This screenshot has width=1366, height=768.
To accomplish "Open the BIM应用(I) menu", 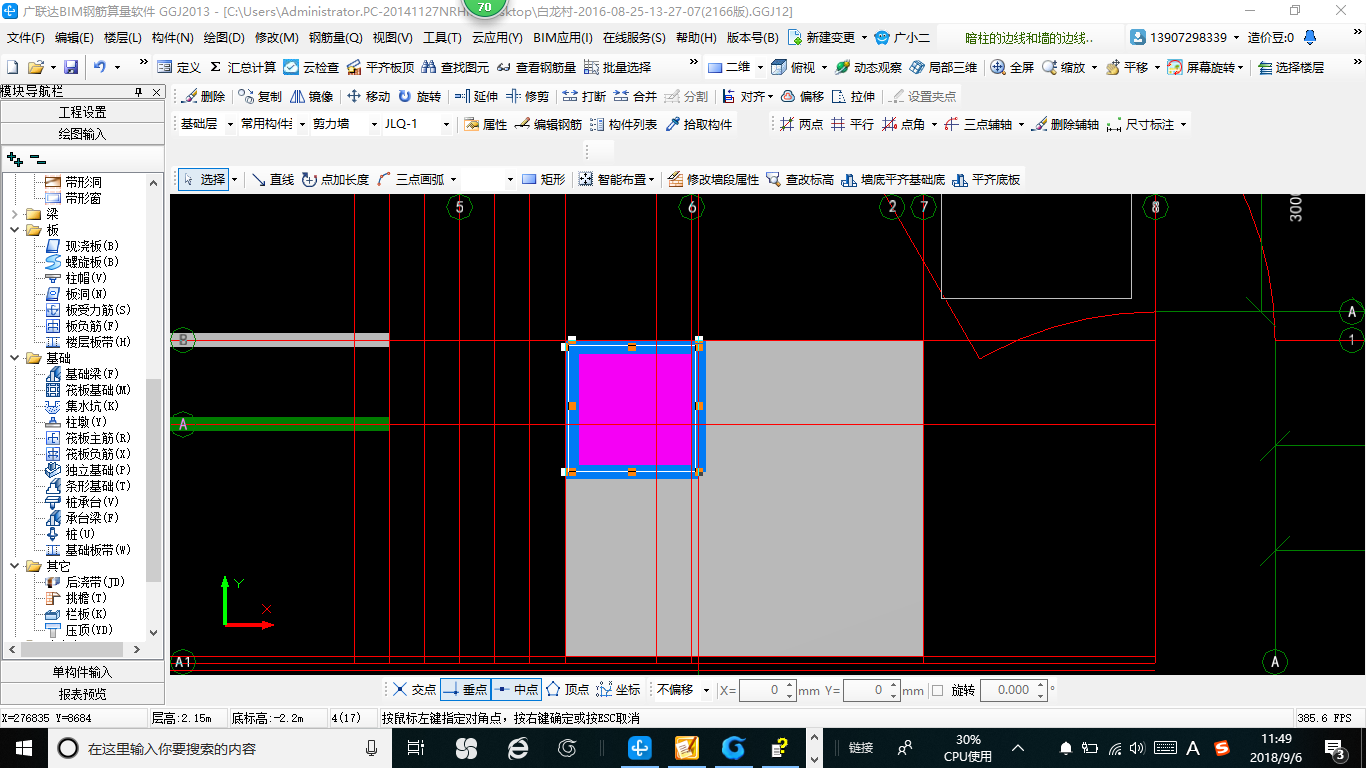I will (x=563, y=38).
